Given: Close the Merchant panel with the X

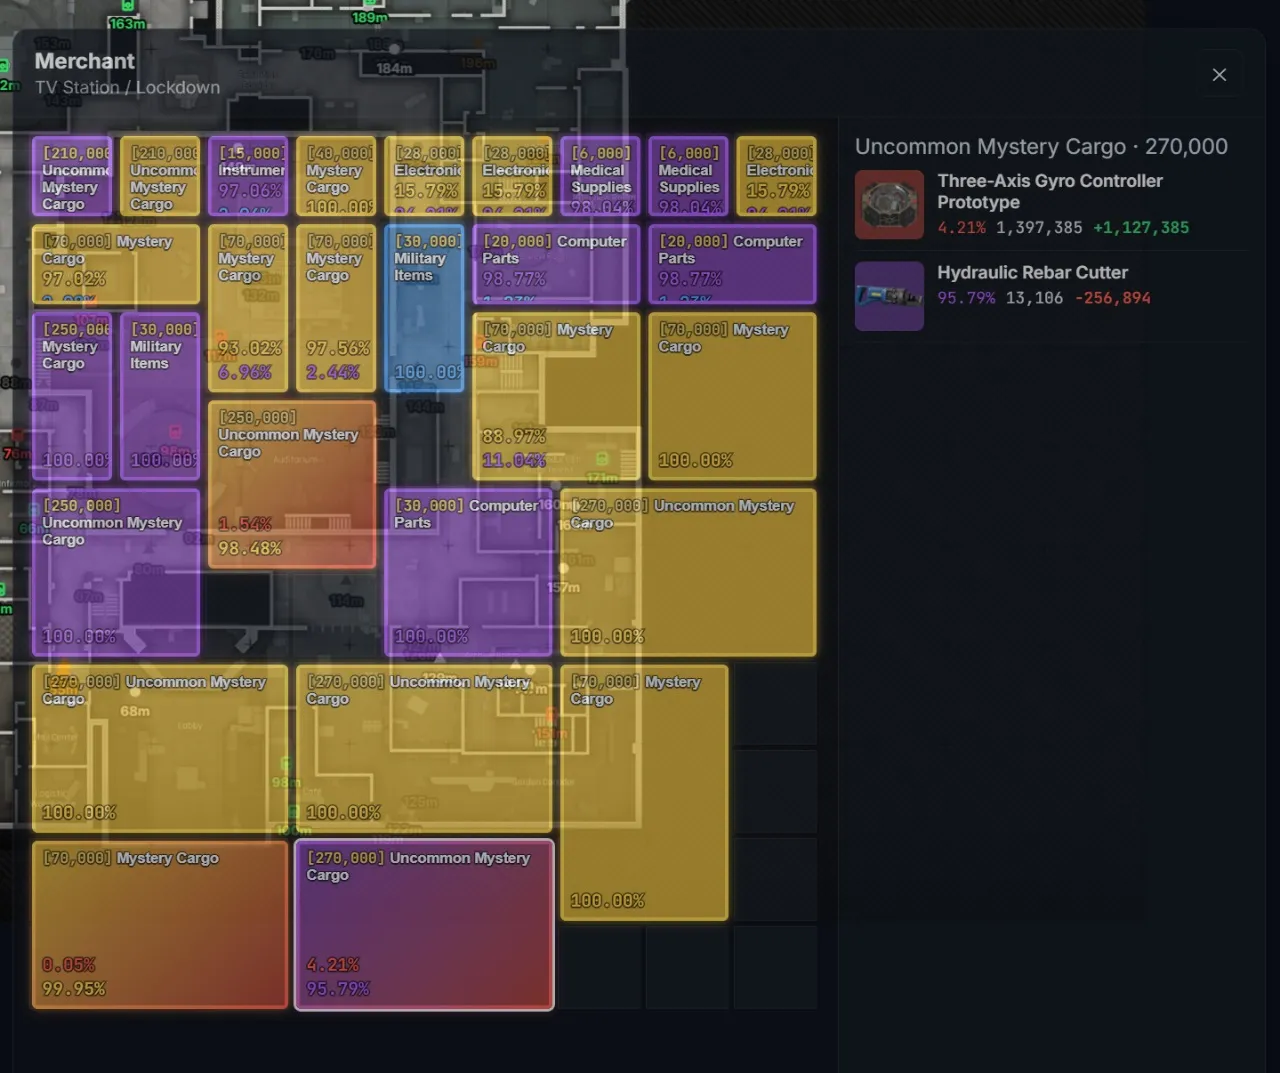Looking at the screenshot, I should [x=1219, y=75].
